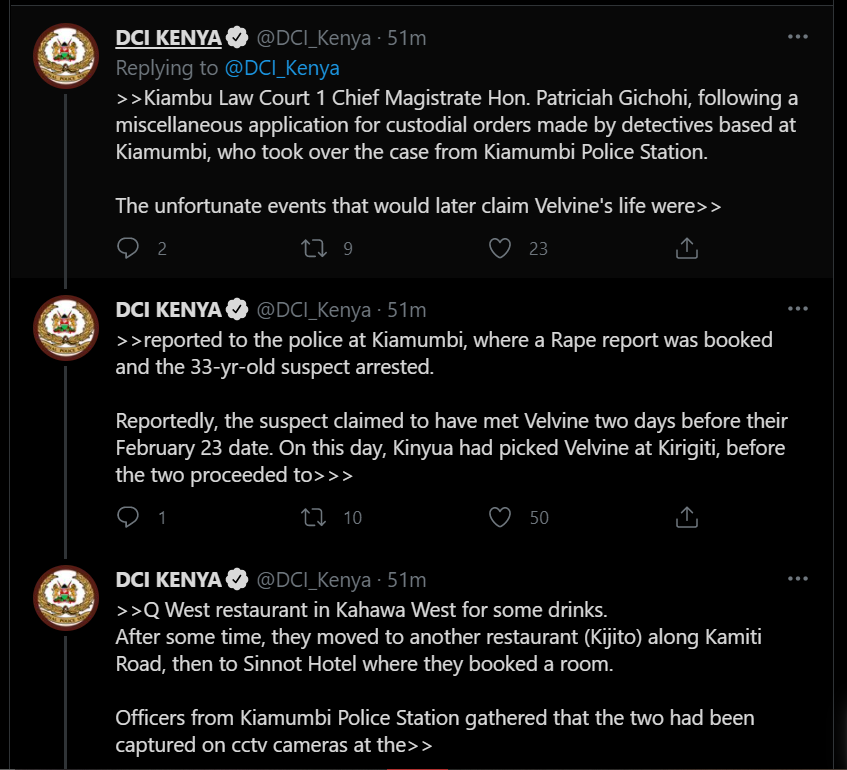Share the Kiambu Law Court tweet
The height and width of the screenshot is (770, 847).
[686, 248]
